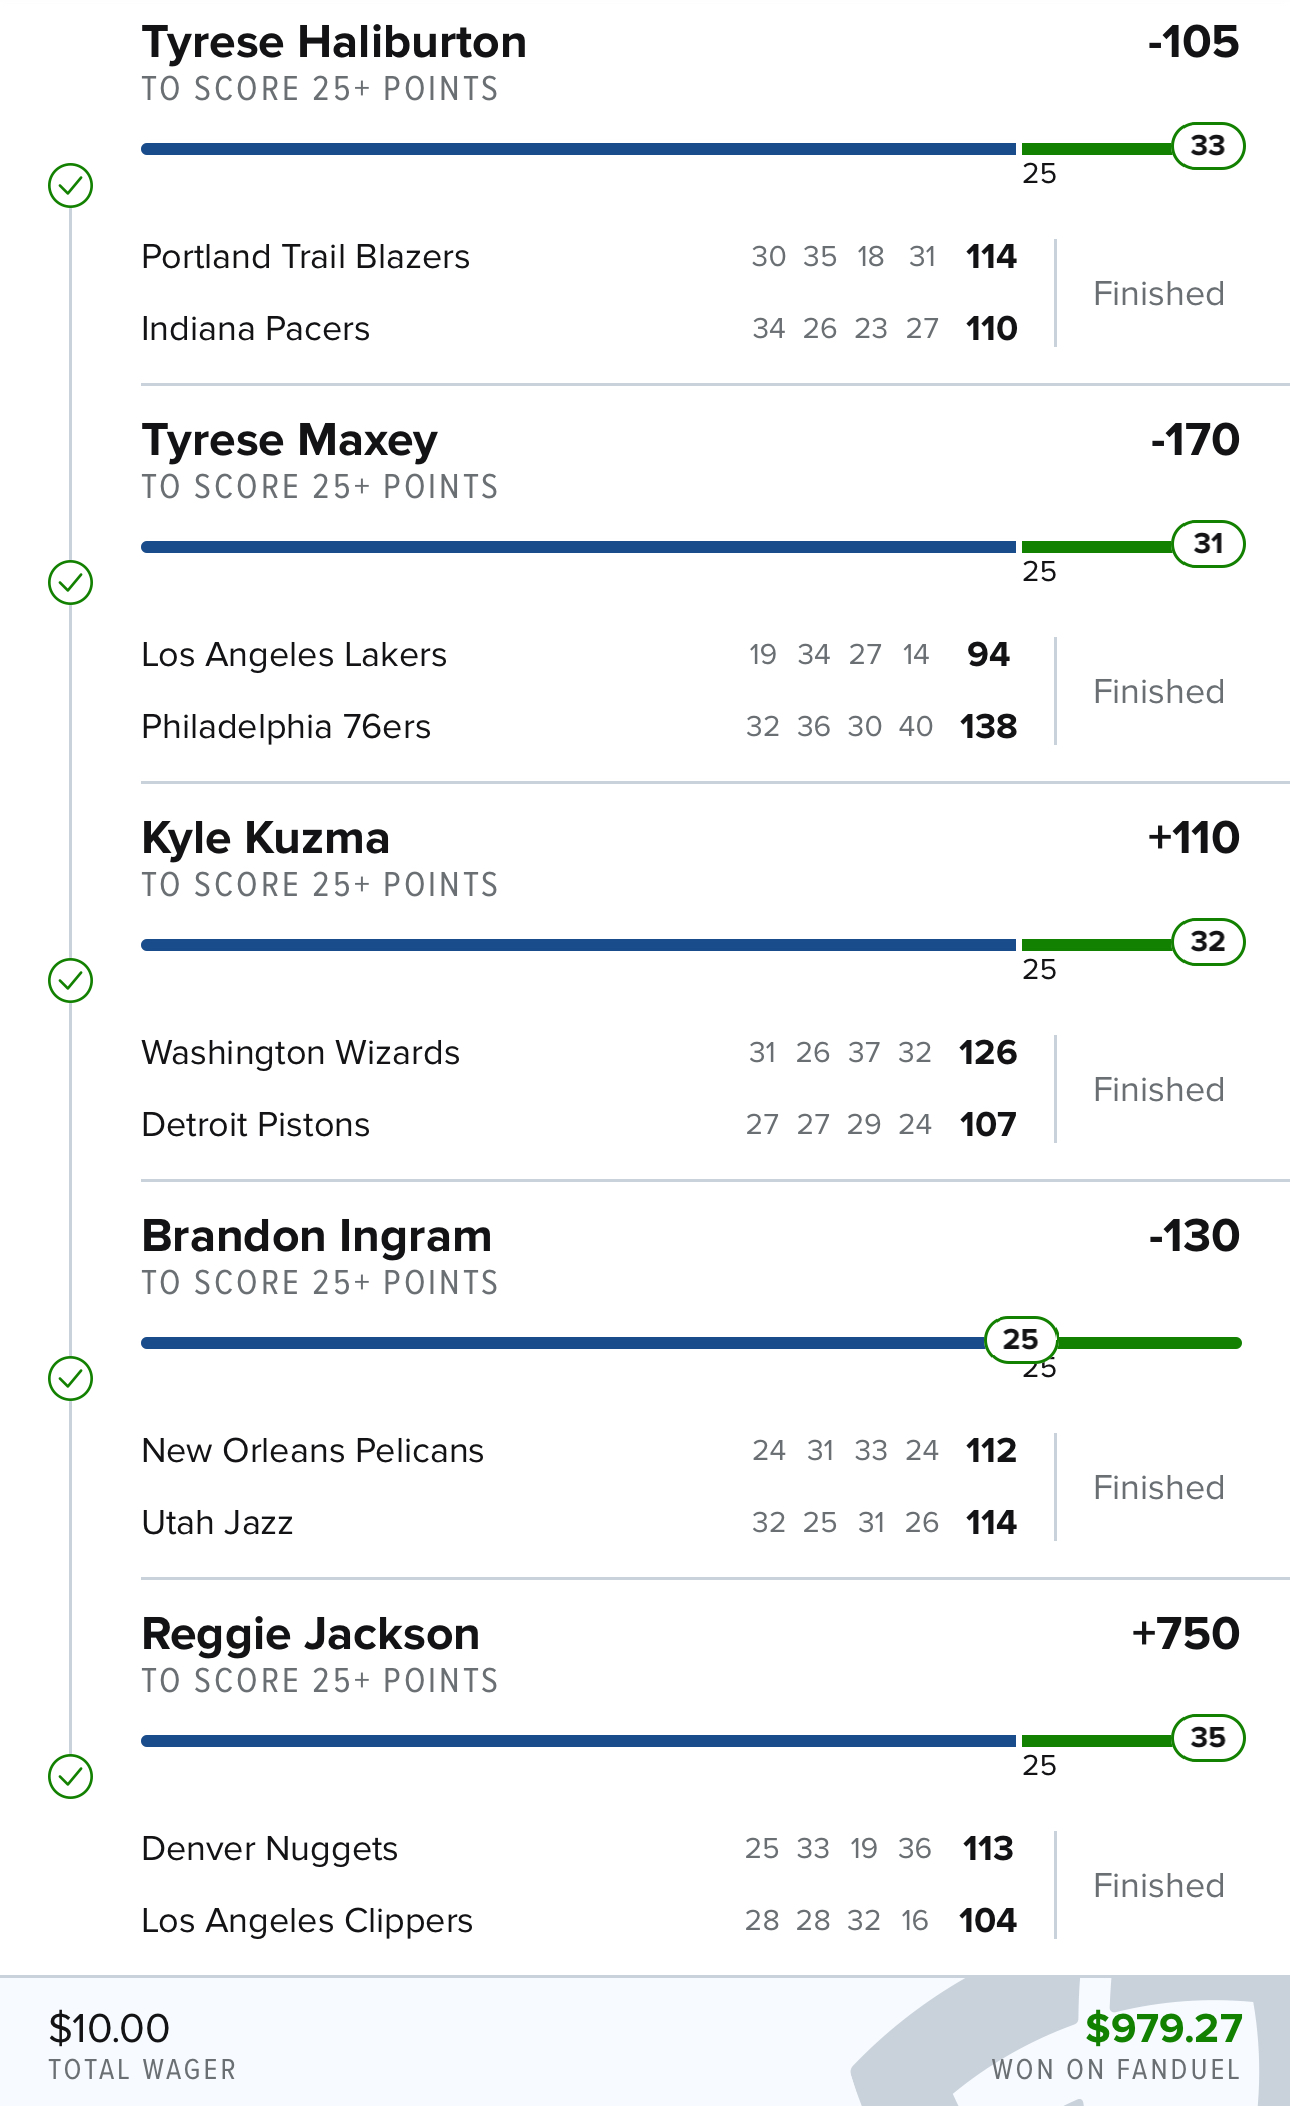Select the Portland Trail Blazers team row
The image size is (1290, 2106).
[579, 257]
